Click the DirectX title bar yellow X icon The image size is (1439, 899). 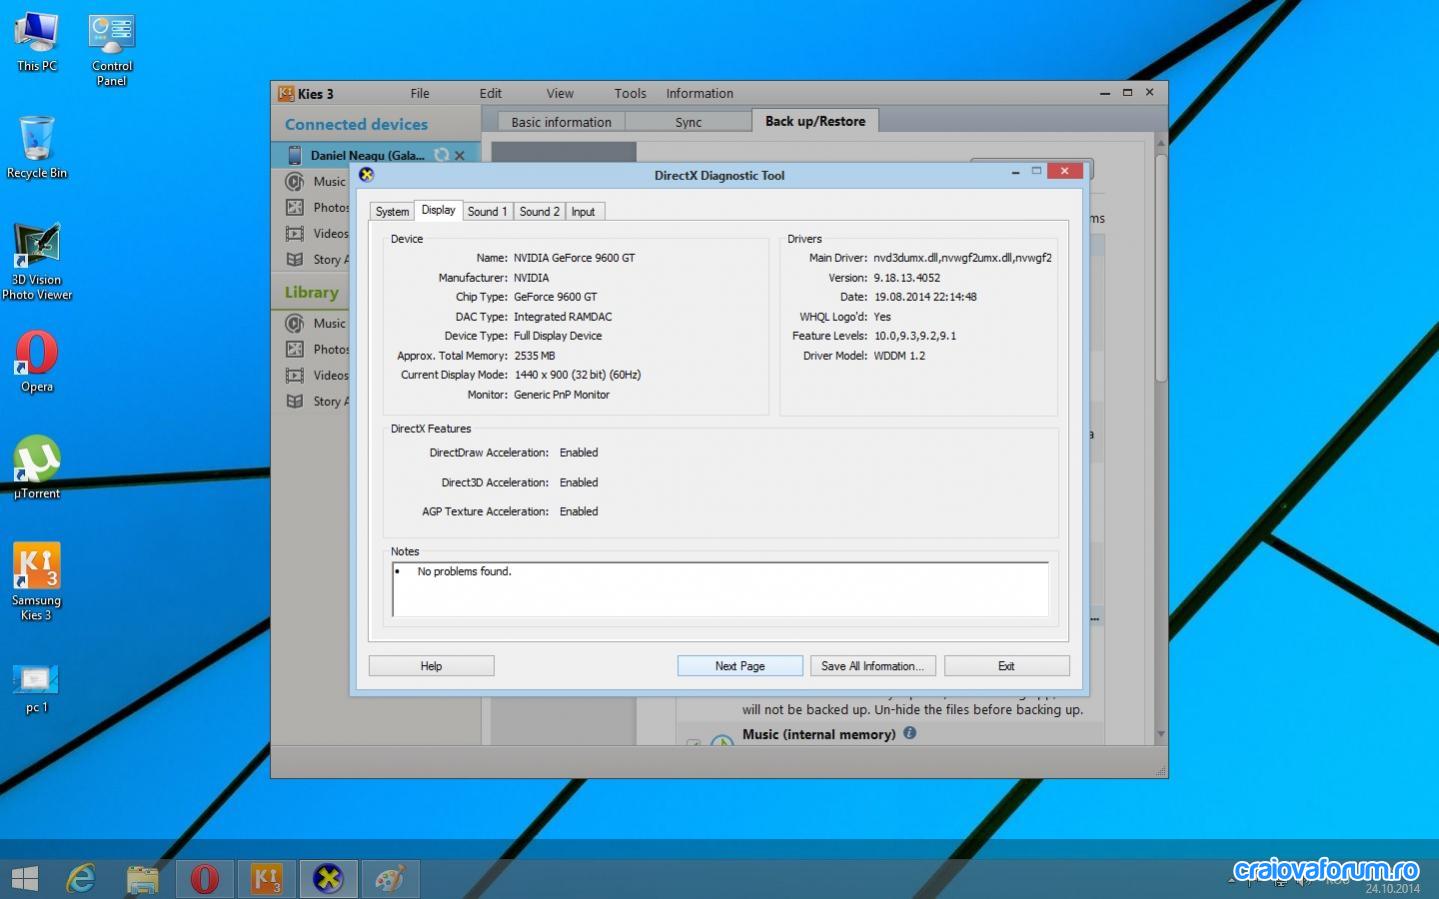click(367, 174)
